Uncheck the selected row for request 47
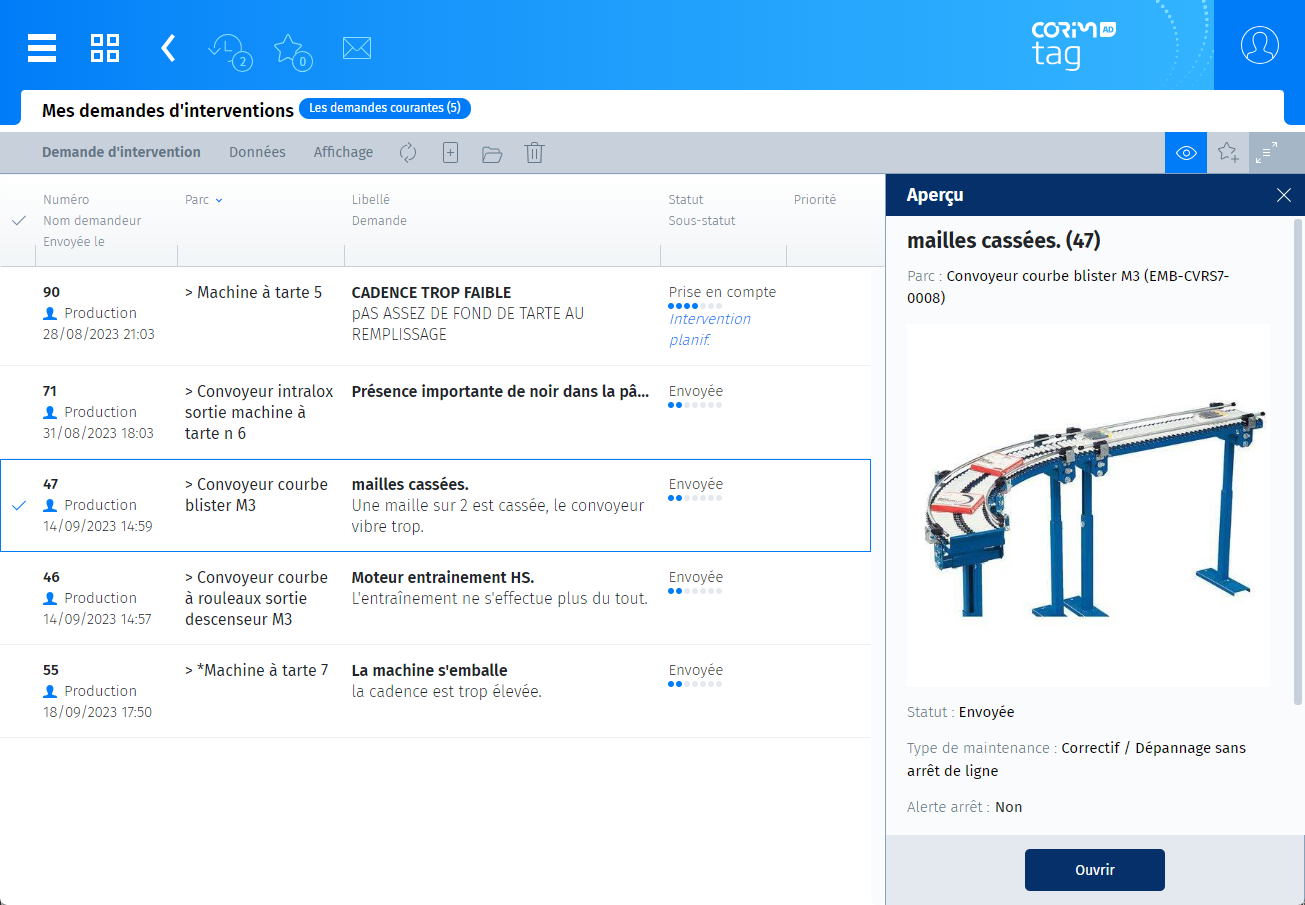1305x905 pixels. coord(18,505)
